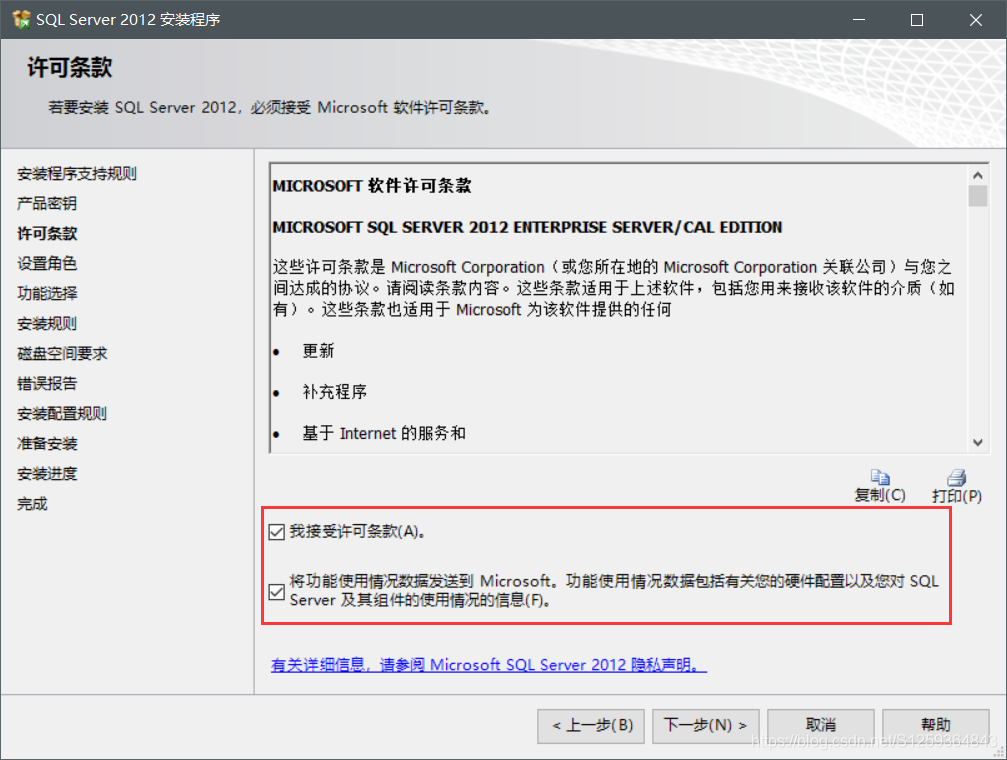The height and width of the screenshot is (760, 1007).
Task: Open the SQL Server 2012 隐私声明 link
Action: 489,665
